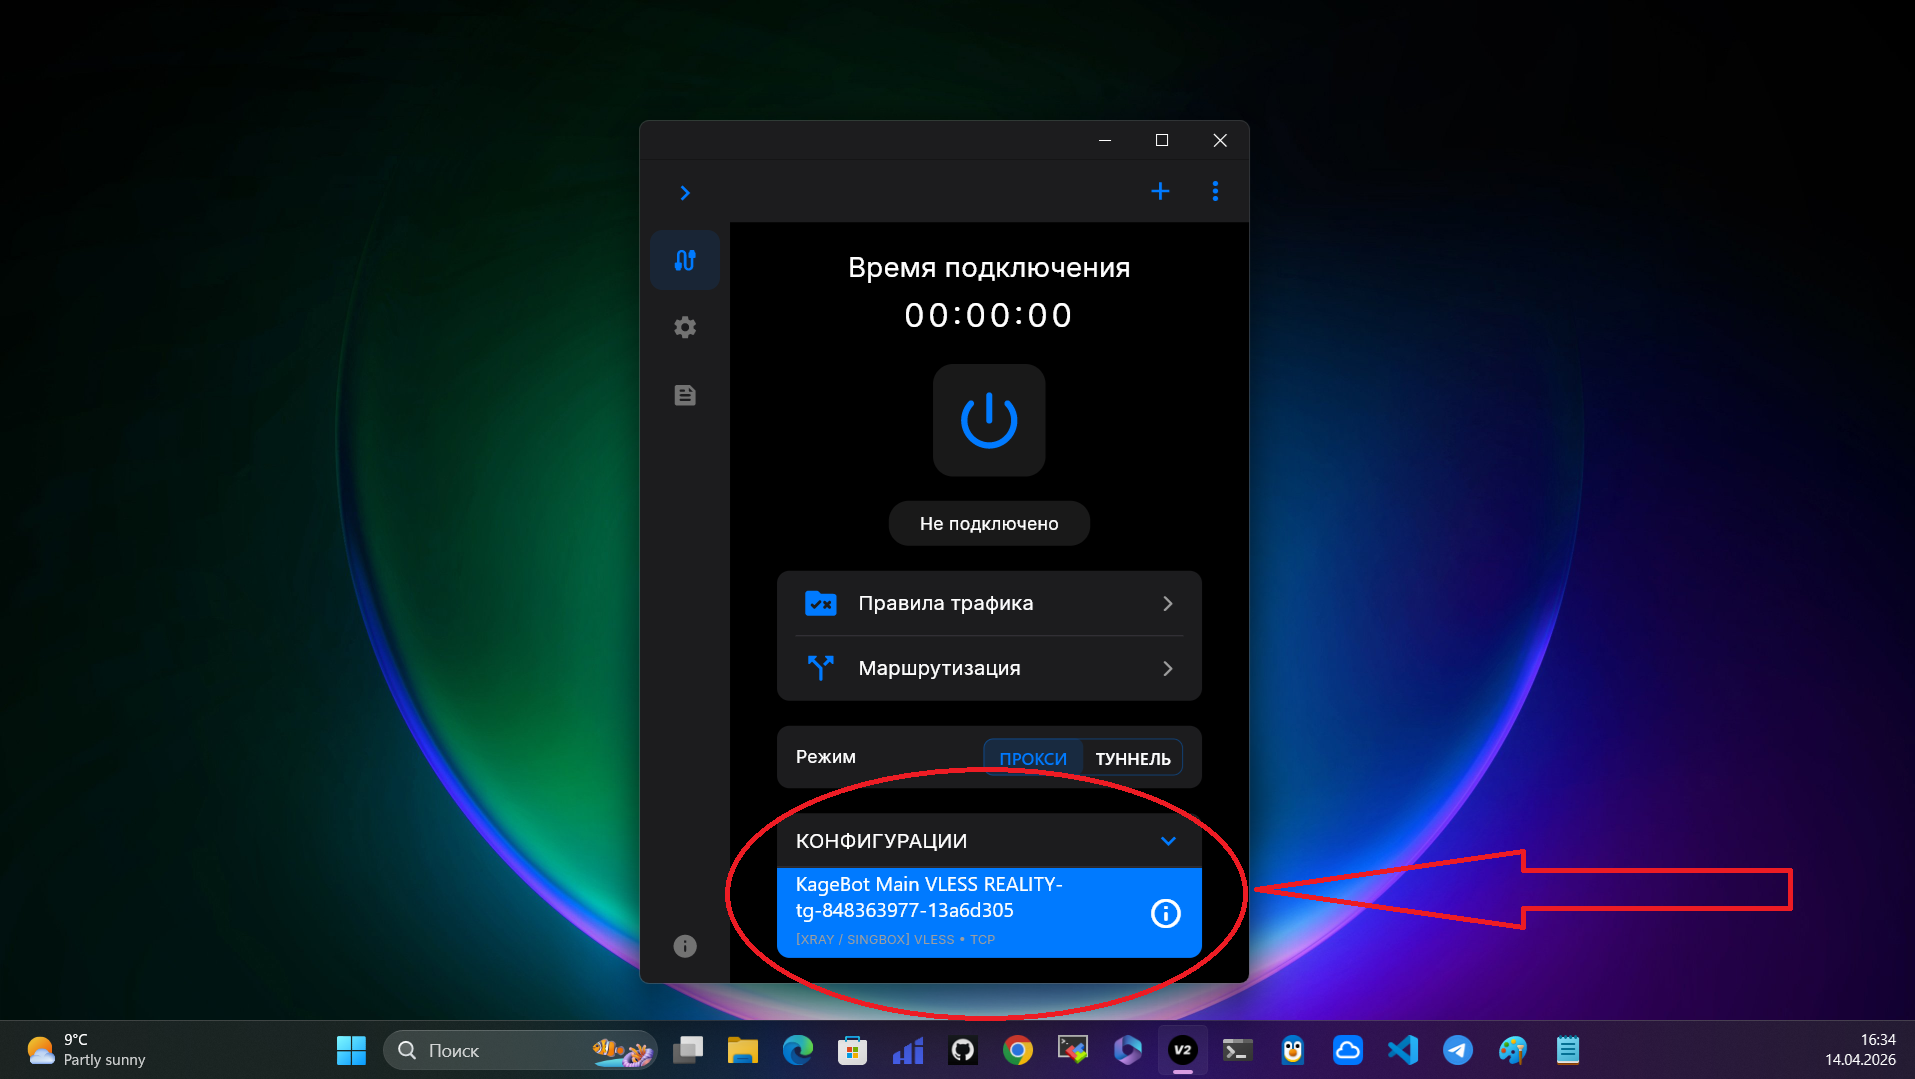Open Telegram from the taskbar

click(x=1458, y=1050)
